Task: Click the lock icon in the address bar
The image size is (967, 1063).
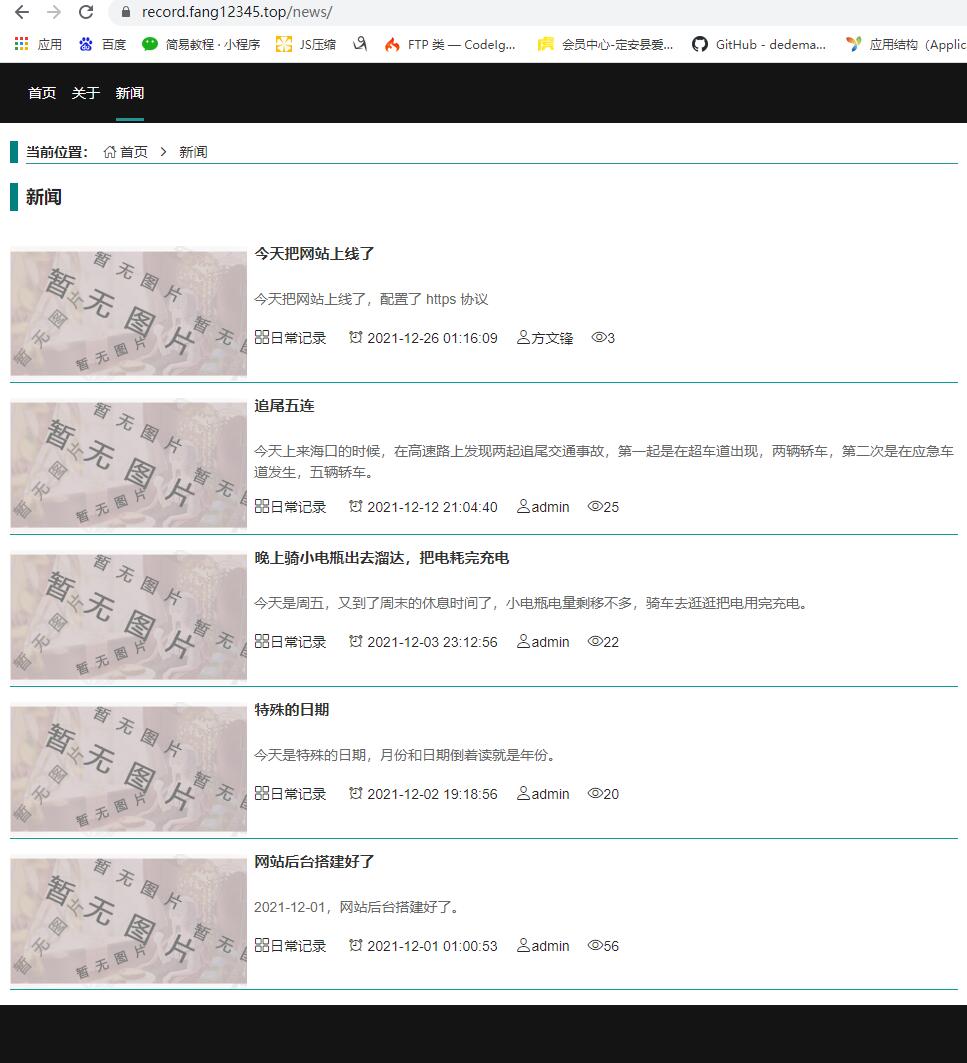Action: (x=125, y=12)
